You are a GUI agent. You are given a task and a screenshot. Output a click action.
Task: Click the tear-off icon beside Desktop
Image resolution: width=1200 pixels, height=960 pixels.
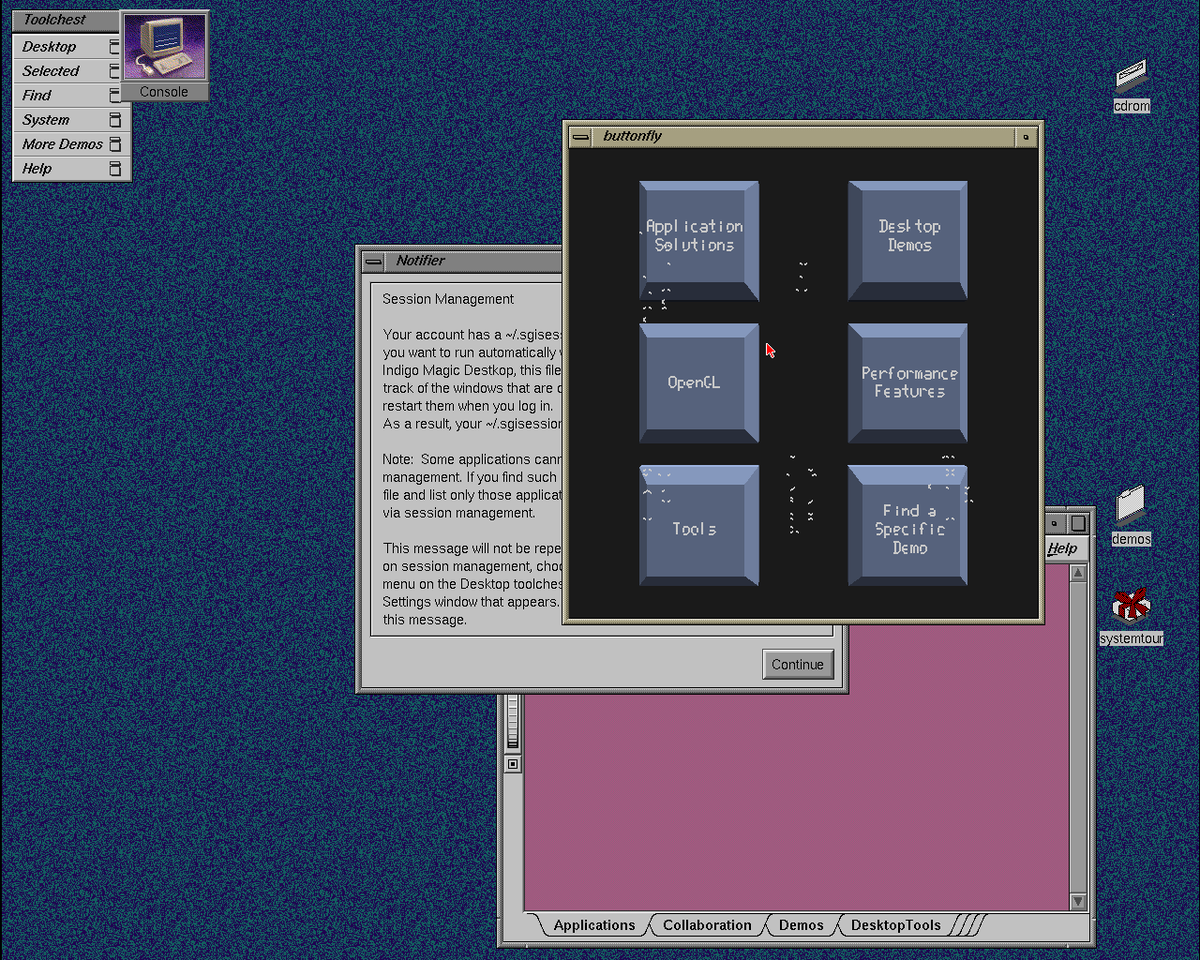[114, 47]
